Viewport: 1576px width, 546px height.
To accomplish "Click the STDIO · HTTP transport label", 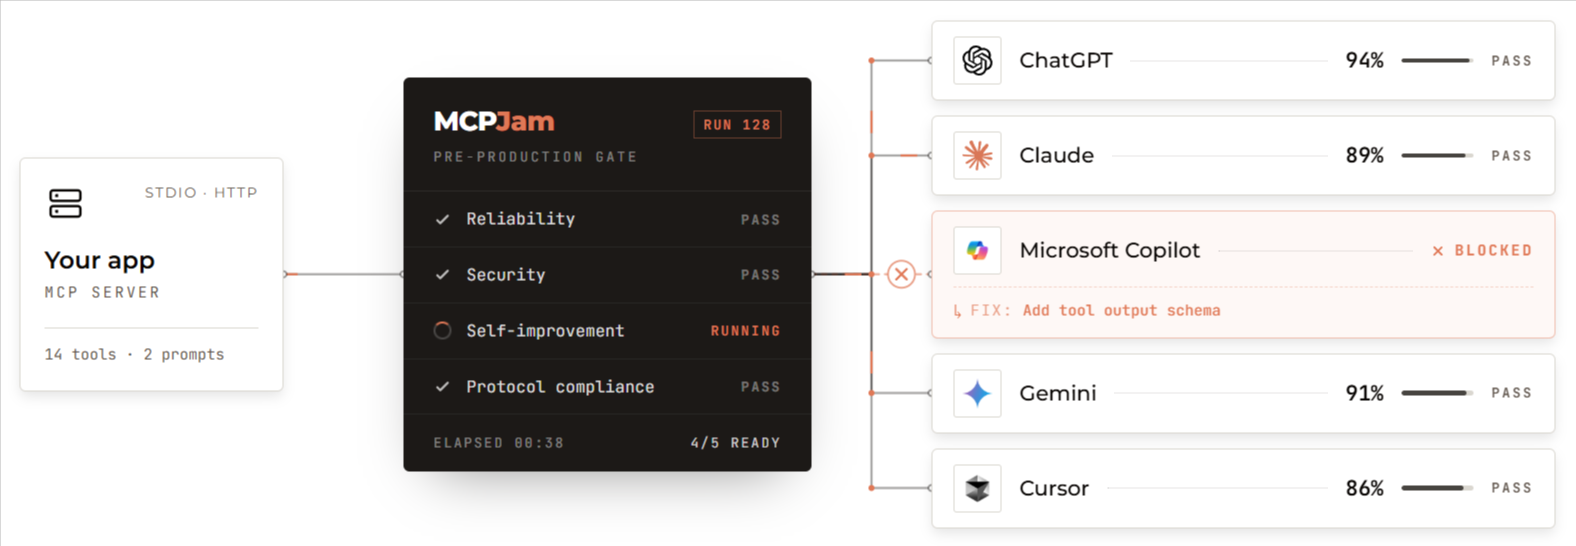I will click(x=201, y=193).
